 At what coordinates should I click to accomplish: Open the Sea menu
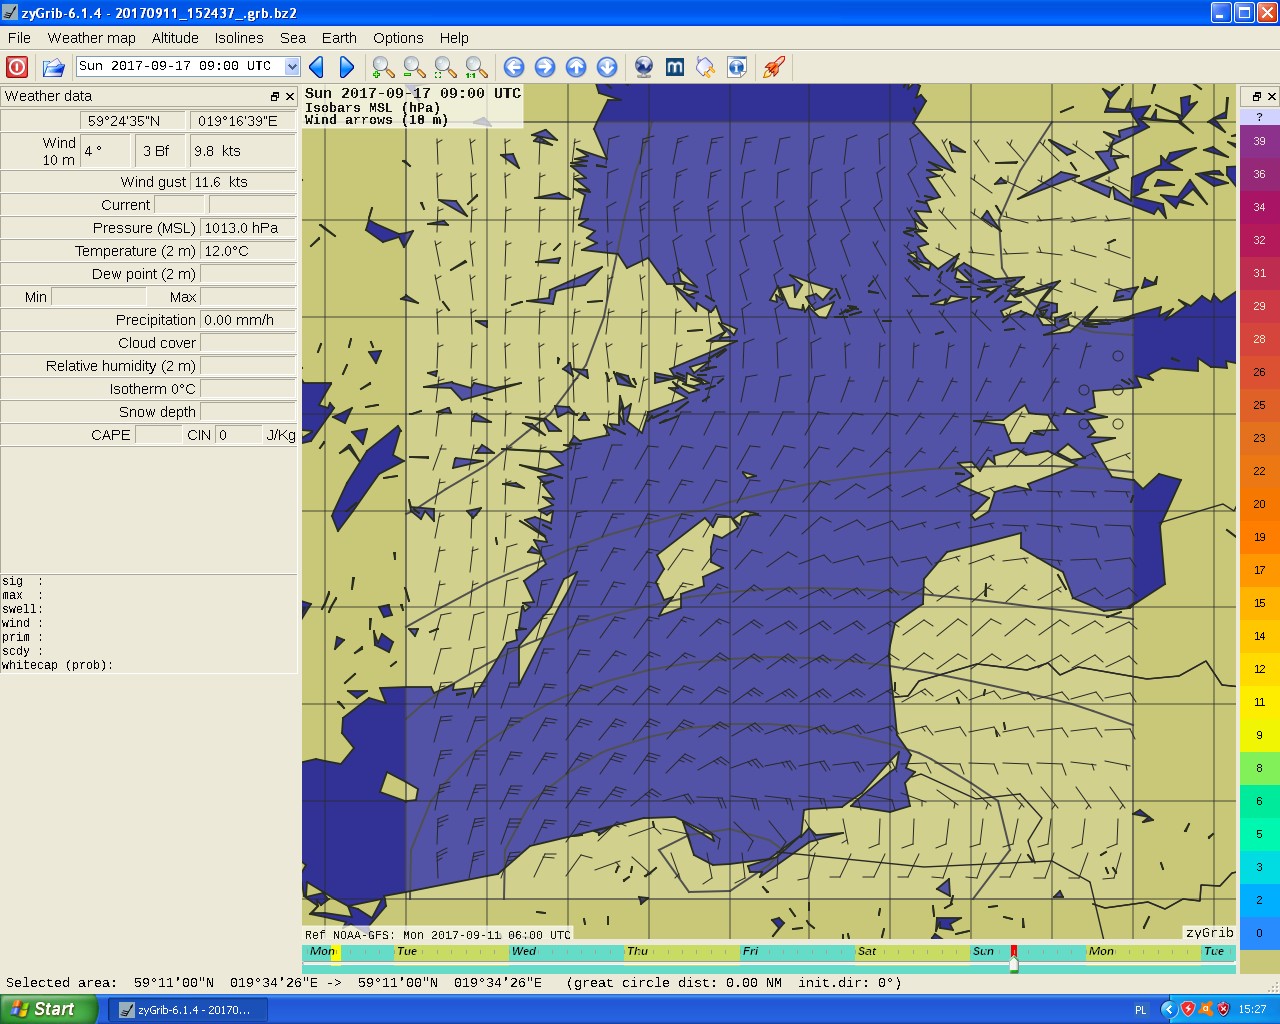click(x=293, y=38)
